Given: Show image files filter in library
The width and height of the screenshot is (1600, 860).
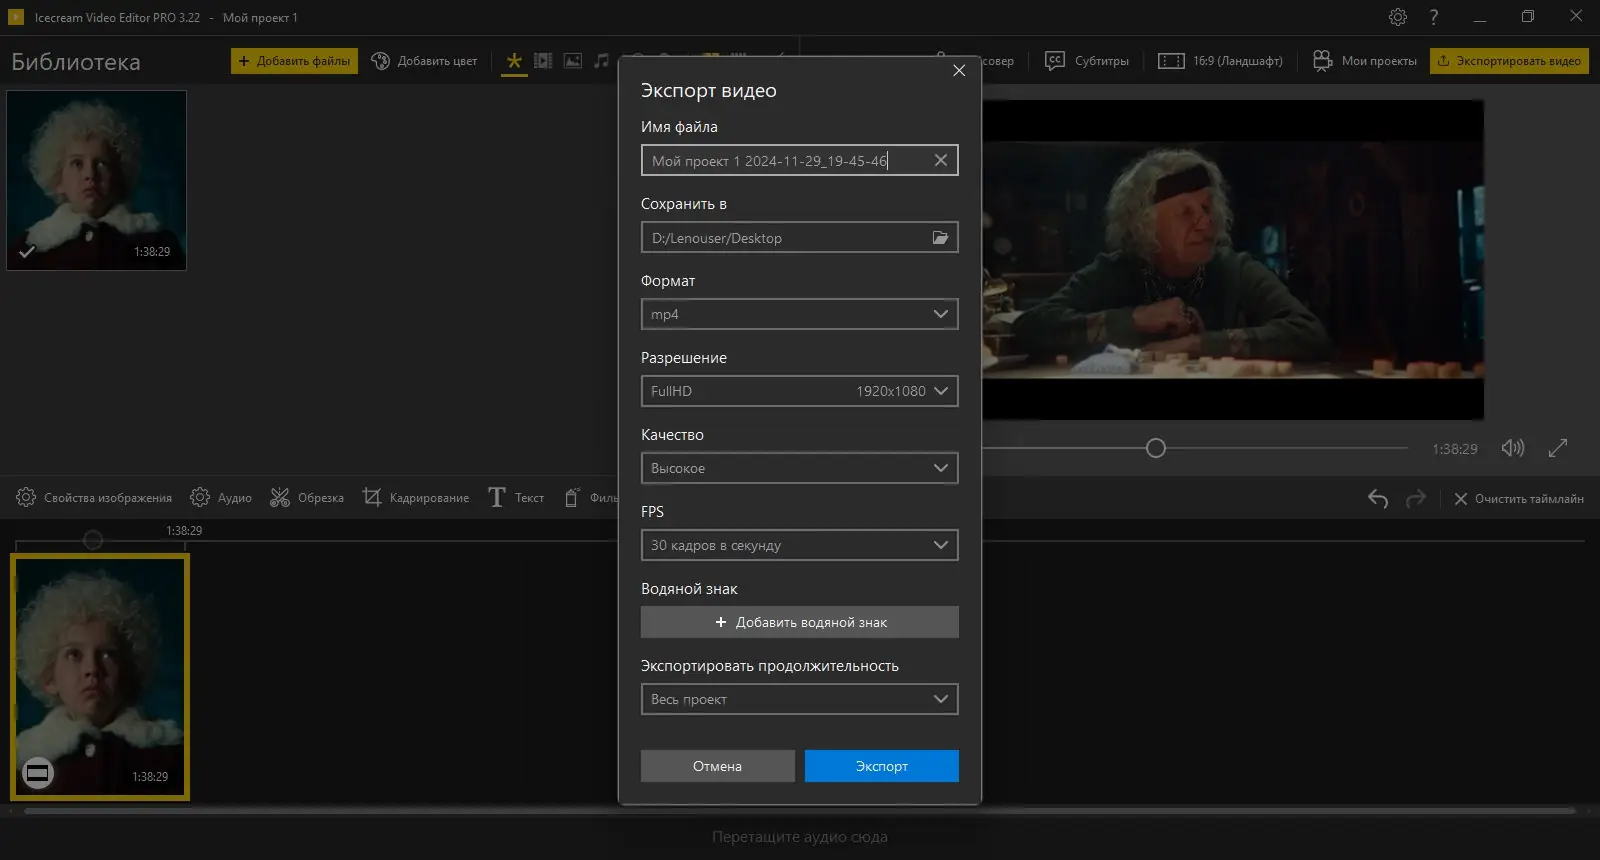Looking at the screenshot, I should (x=573, y=61).
